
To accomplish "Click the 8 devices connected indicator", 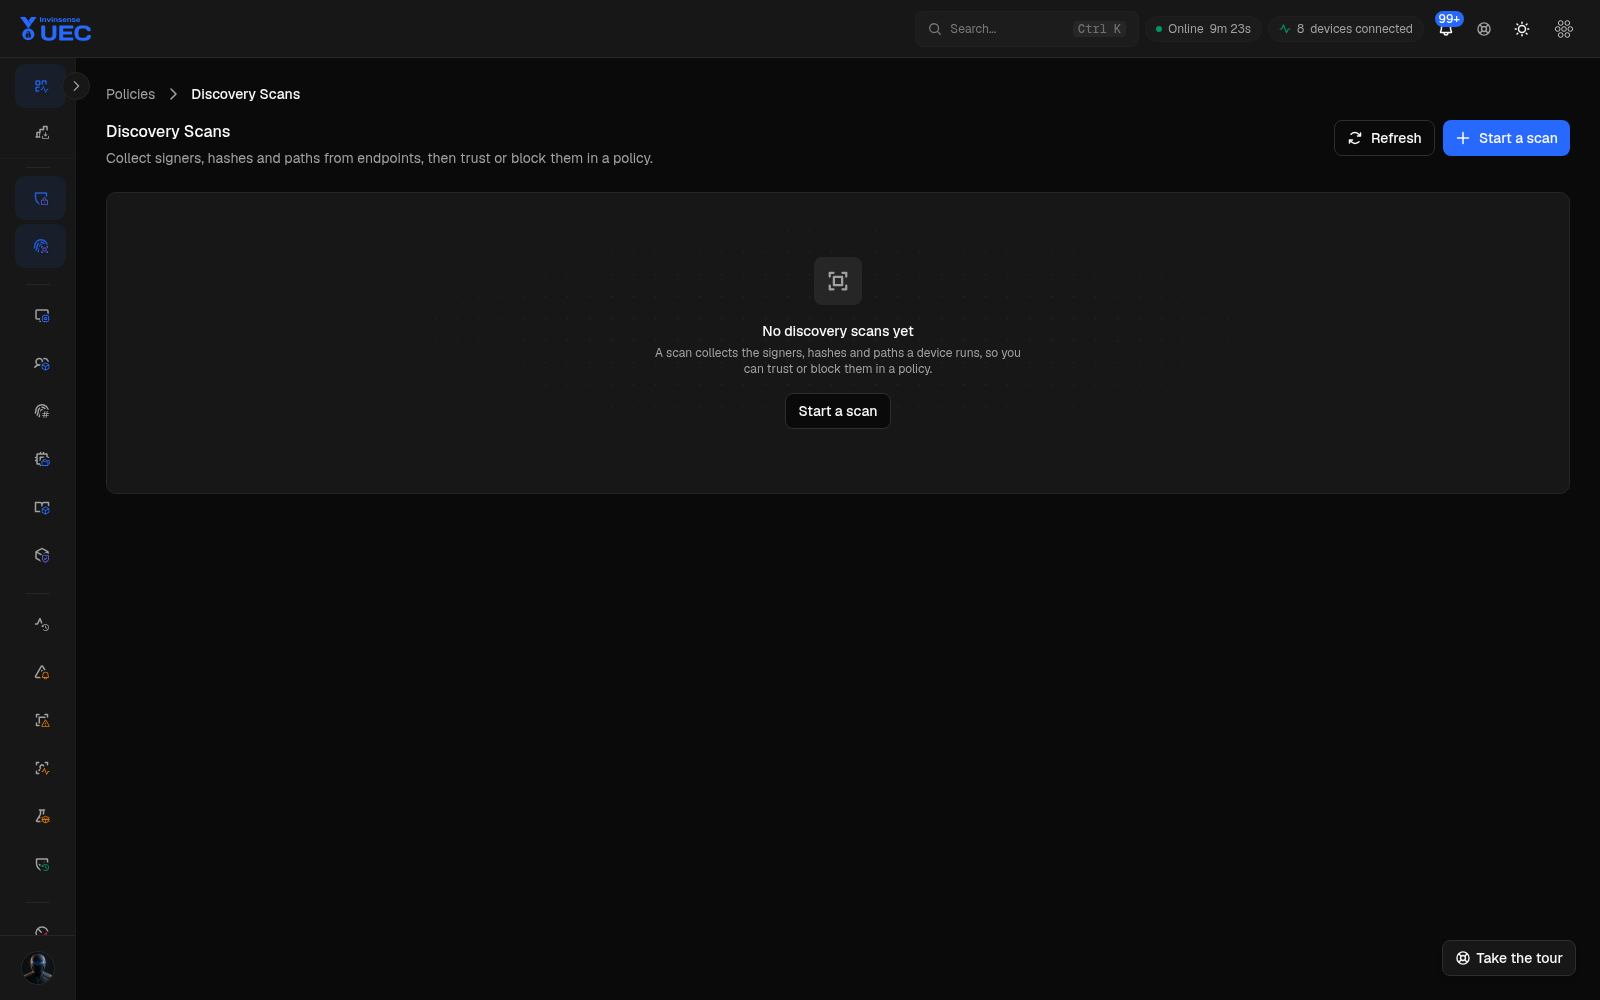I will click(x=1346, y=29).
